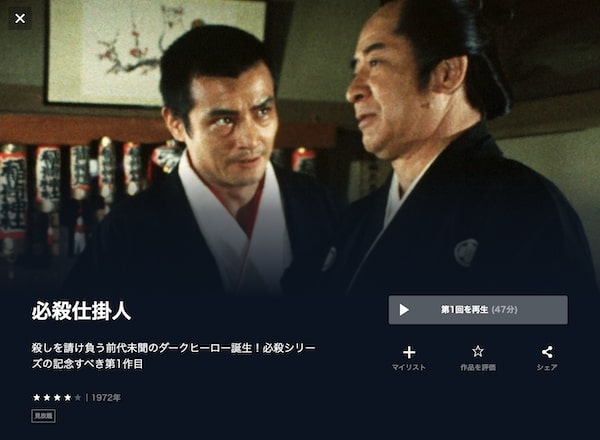Click the play triangle icon

(x=404, y=310)
